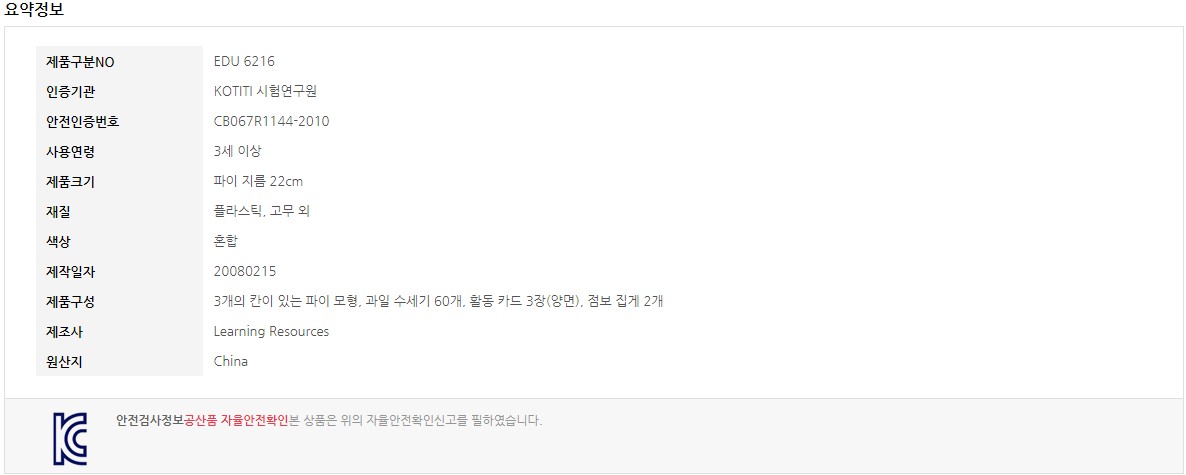Click the red 공산품 자율안전확인 text
Image resolution: width=1186 pixels, height=475 pixels.
237,421
